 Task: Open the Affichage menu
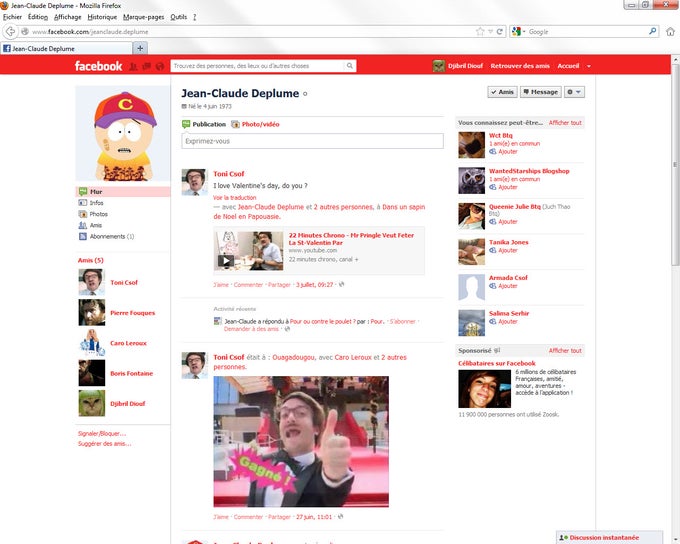tap(67, 17)
